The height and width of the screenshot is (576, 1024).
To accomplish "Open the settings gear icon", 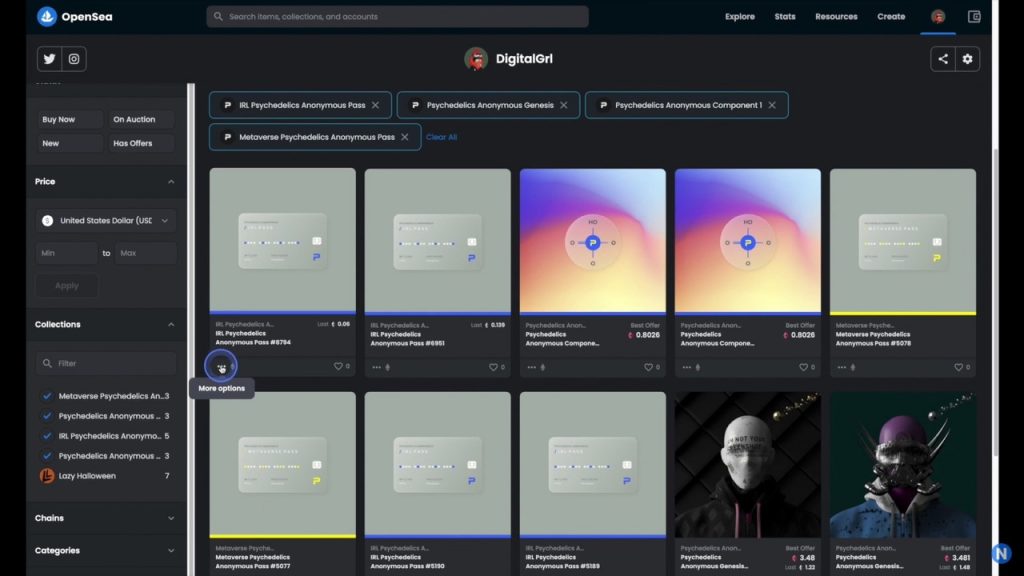I will coord(967,59).
